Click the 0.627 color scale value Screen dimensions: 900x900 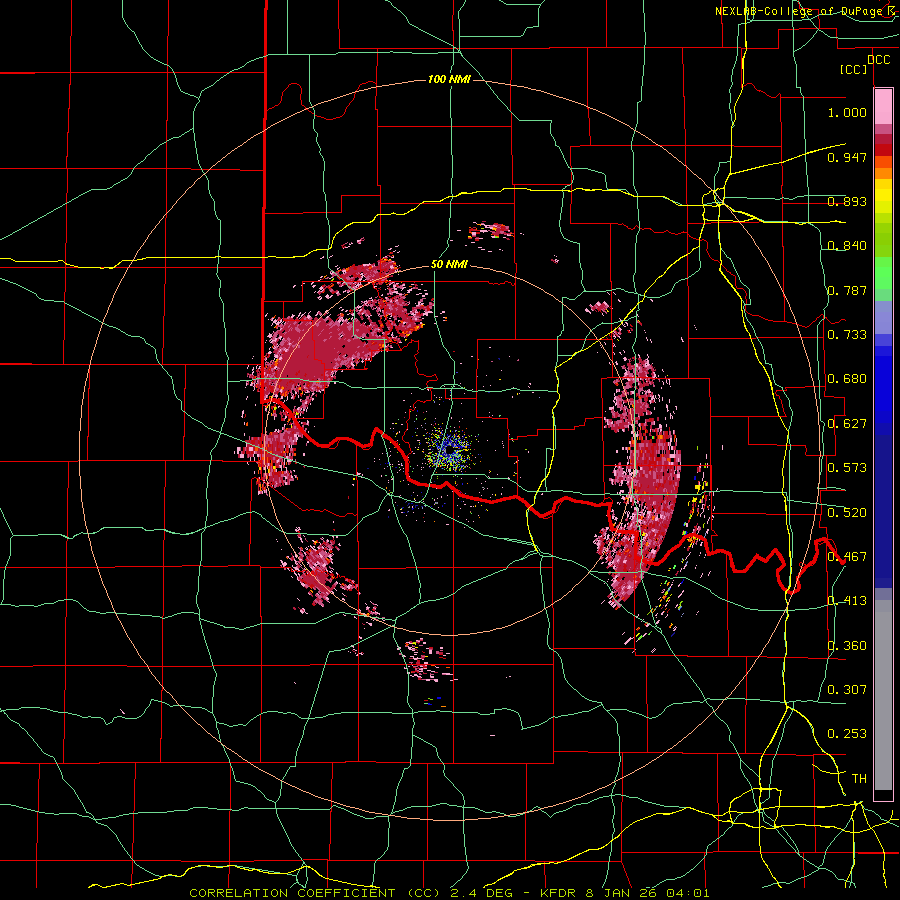(847, 424)
